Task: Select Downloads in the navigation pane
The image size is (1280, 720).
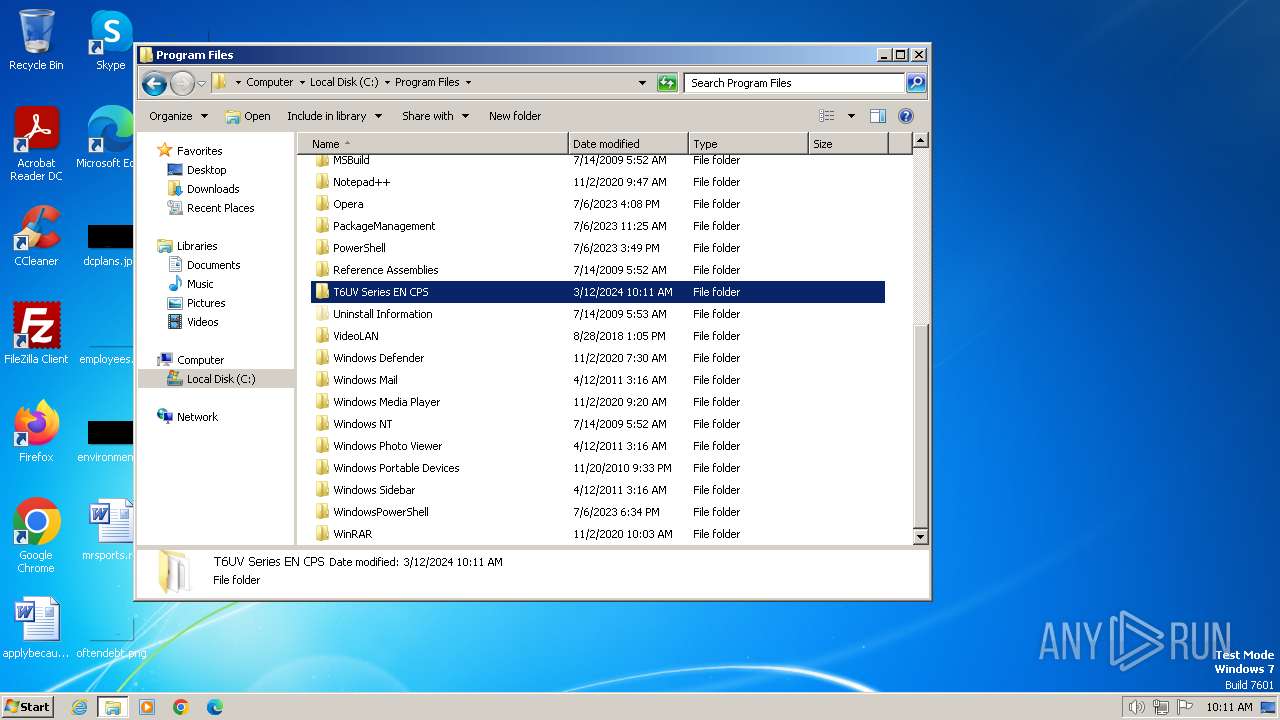Action: [213, 189]
